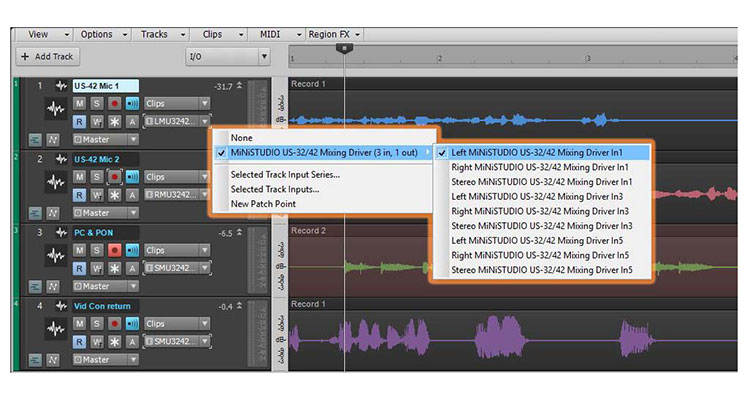This screenshot has height=400, width=748.
Task: Open SMU3242 input dropdown on PC & PON
Action: click(x=177, y=268)
